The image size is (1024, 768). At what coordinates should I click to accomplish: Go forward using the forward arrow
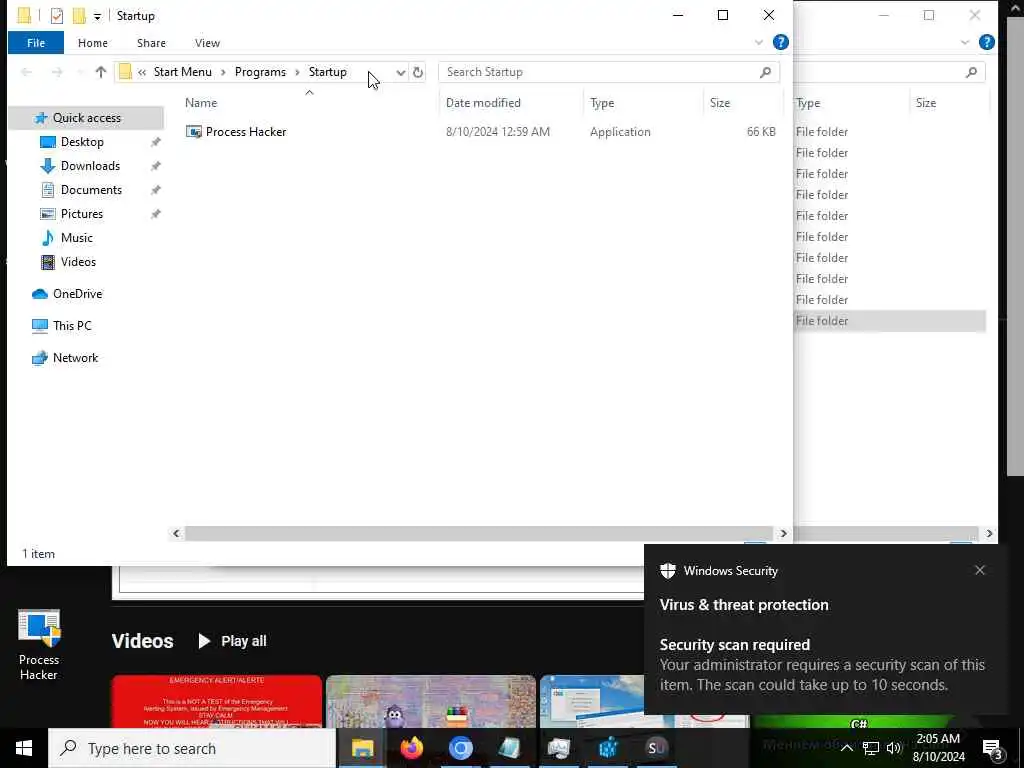57,72
